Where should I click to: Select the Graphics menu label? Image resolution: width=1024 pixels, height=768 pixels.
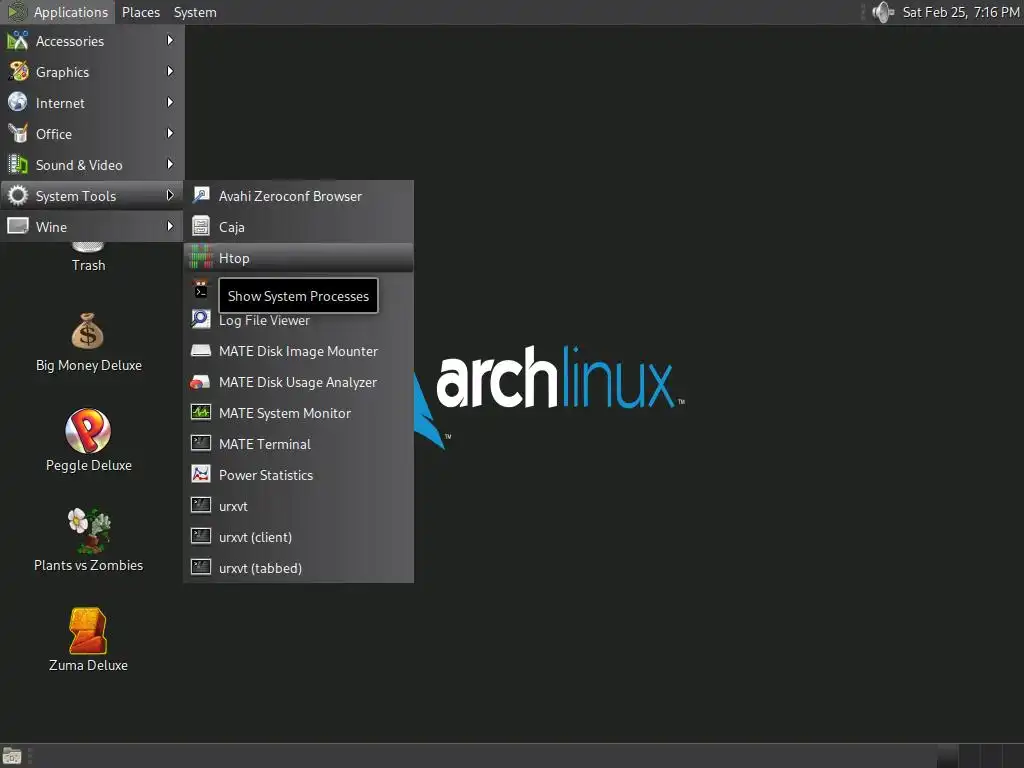click(x=62, y=72)
